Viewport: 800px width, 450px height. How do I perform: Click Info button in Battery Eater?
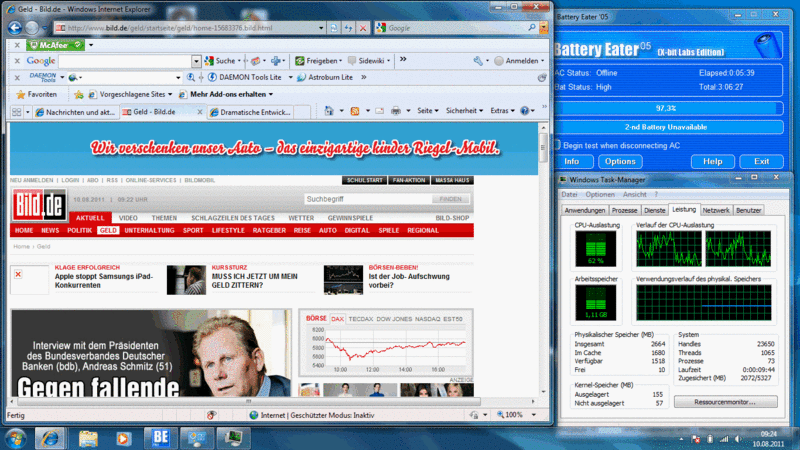pyautogui.click(x=571, y=161)
